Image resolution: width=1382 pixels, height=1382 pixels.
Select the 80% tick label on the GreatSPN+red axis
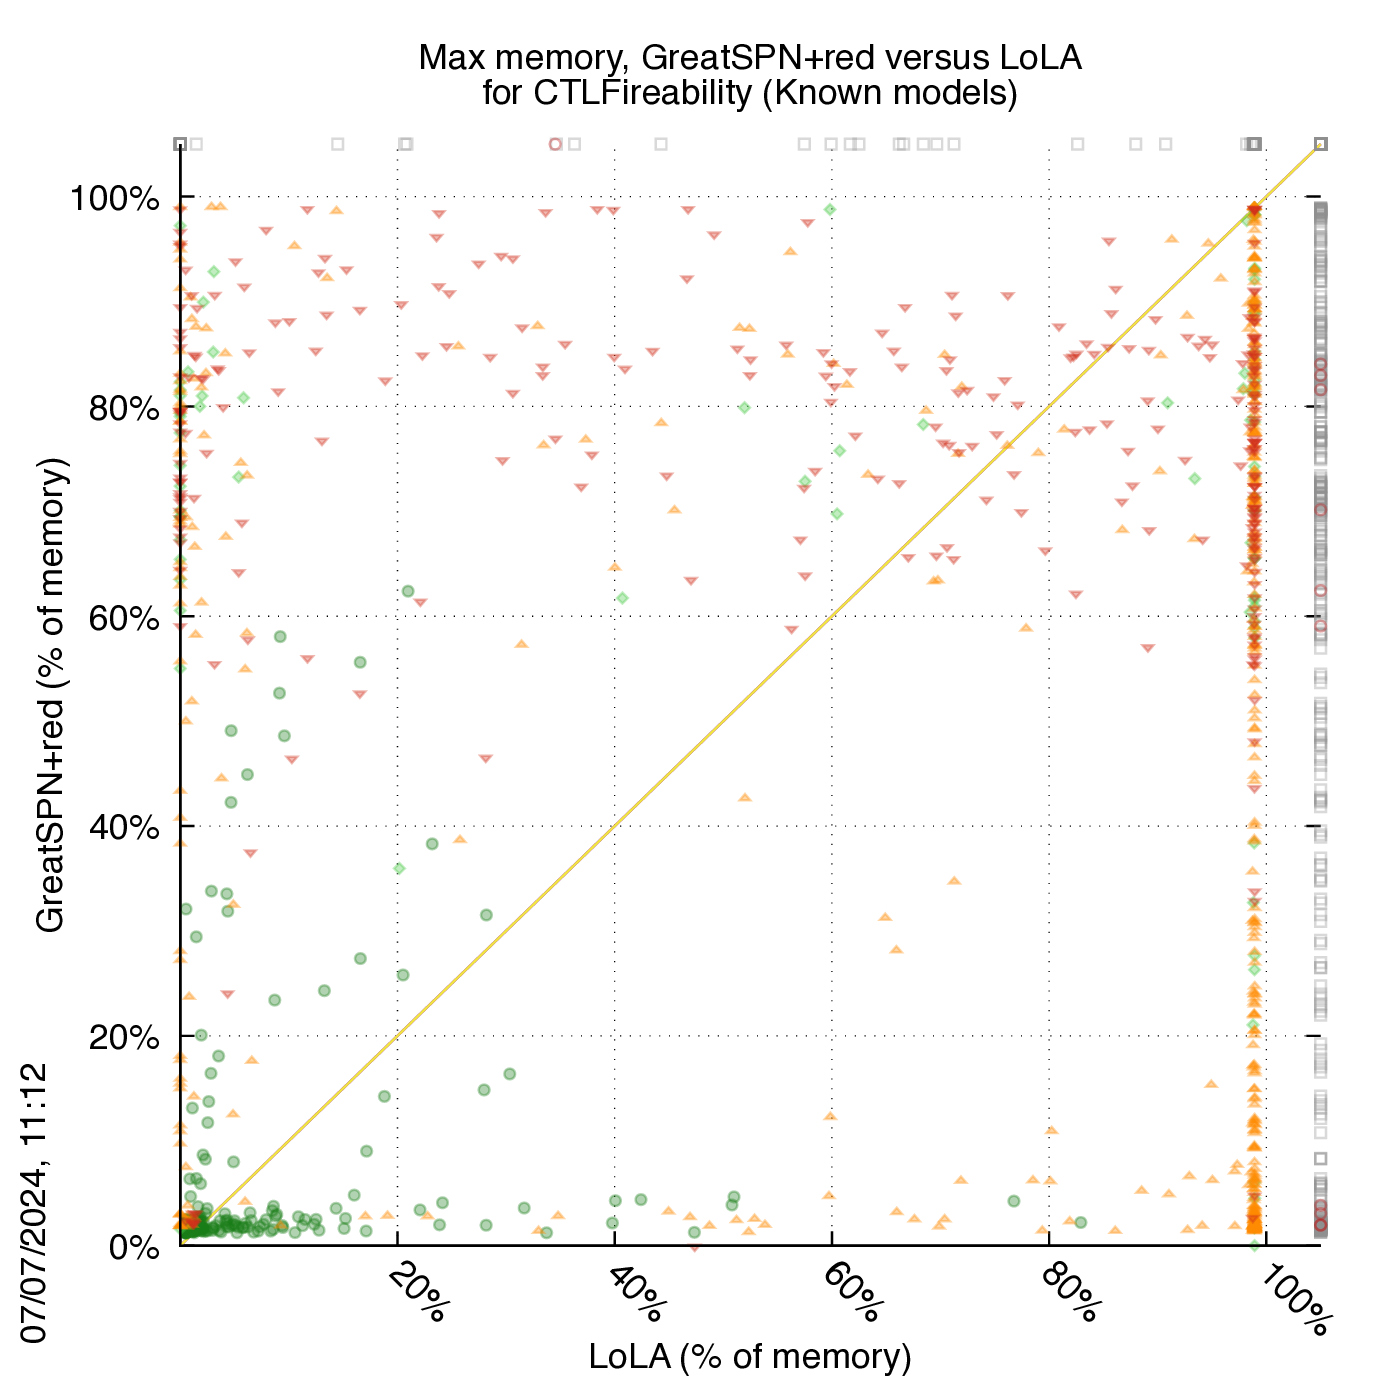[124, 408]
